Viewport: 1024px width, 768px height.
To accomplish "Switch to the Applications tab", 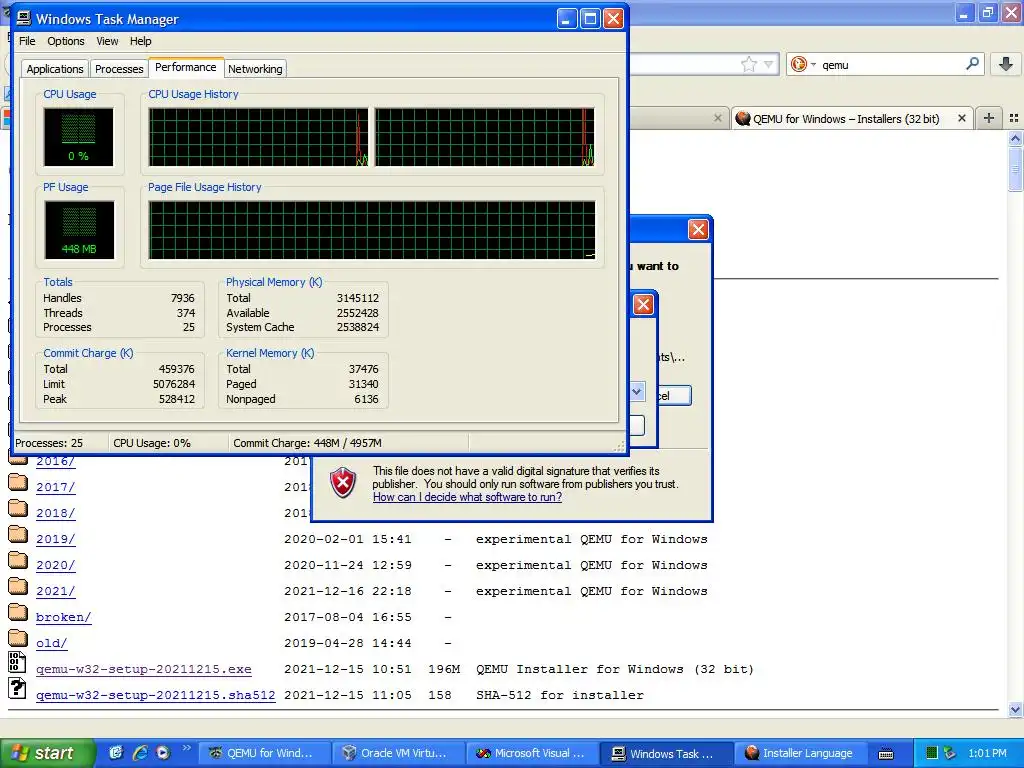I will pos(55,69).
